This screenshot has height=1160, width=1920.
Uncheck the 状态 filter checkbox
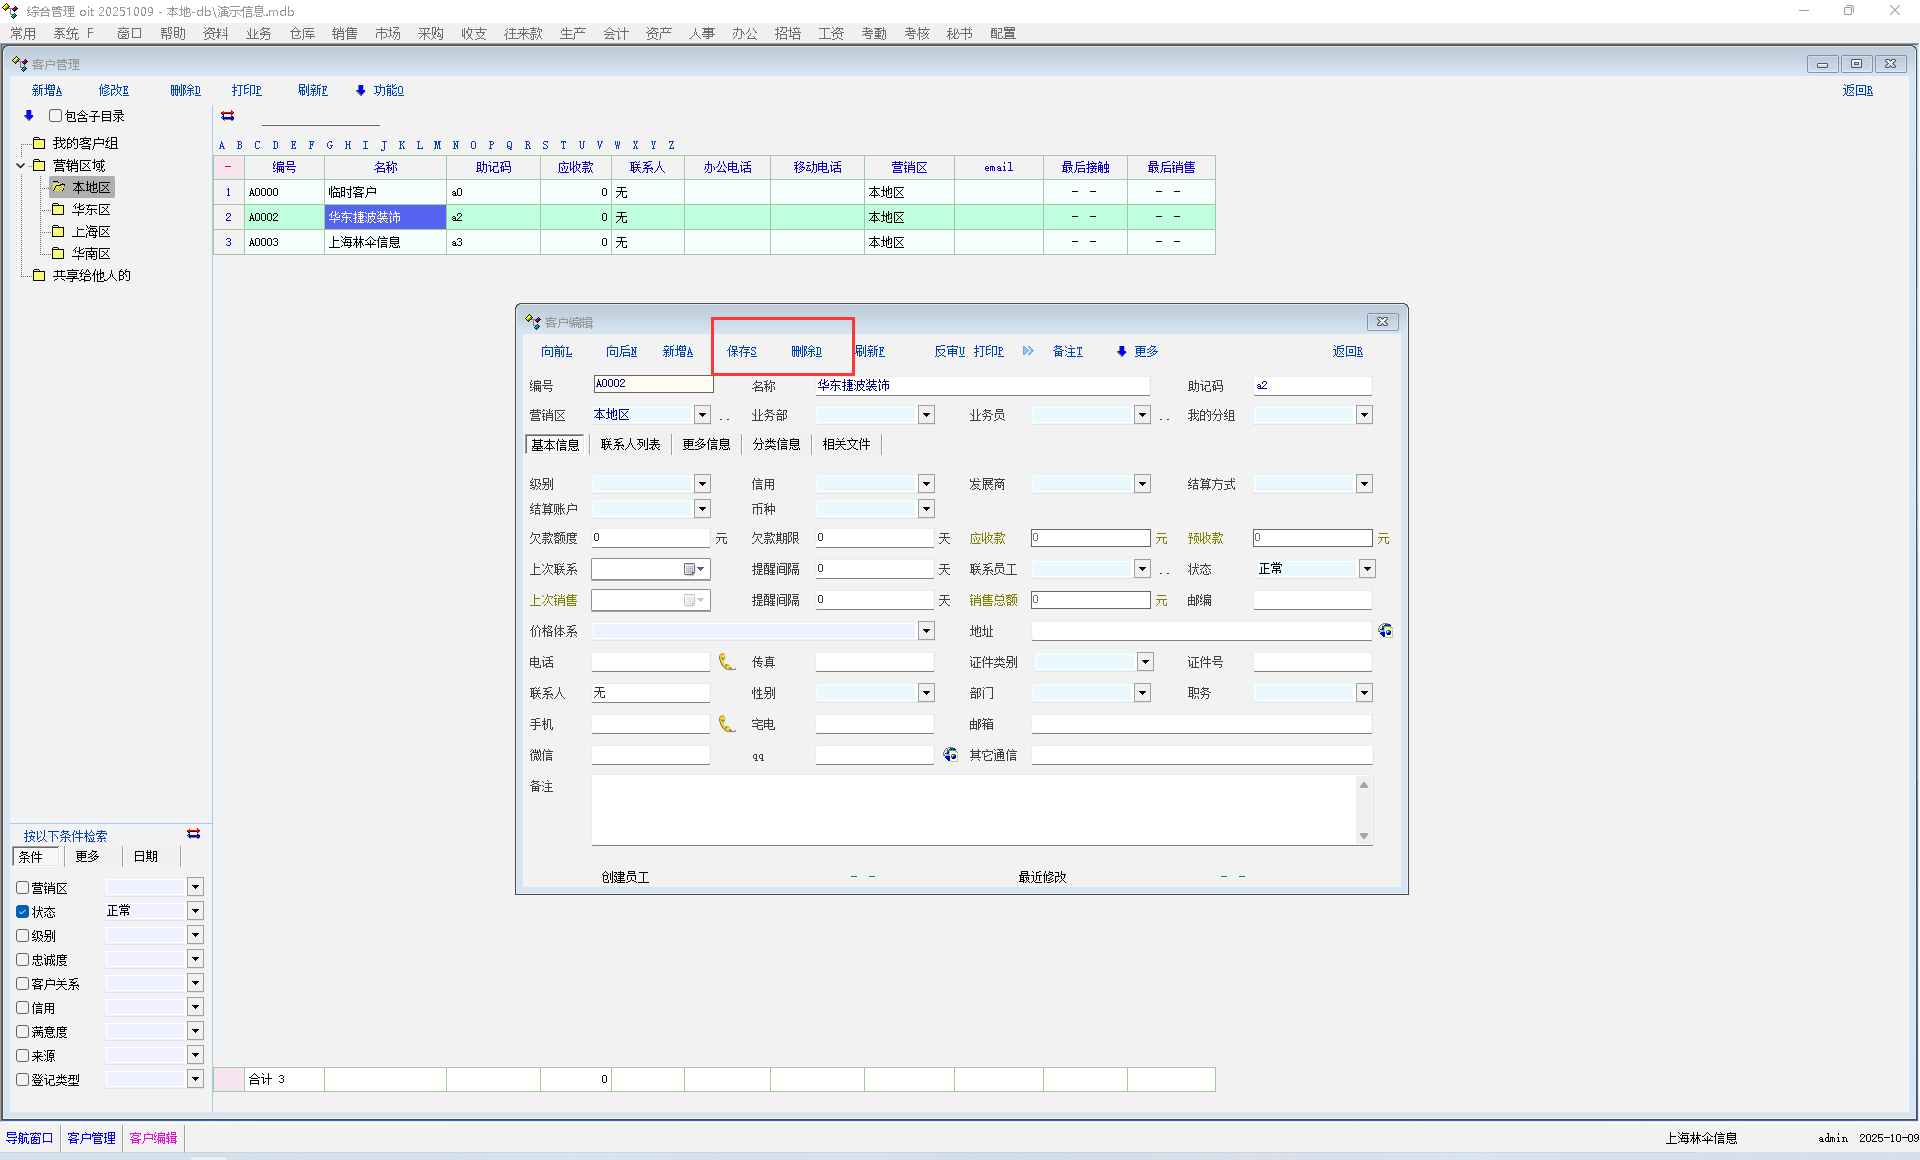pyautogui.click(x=22, y=912)
